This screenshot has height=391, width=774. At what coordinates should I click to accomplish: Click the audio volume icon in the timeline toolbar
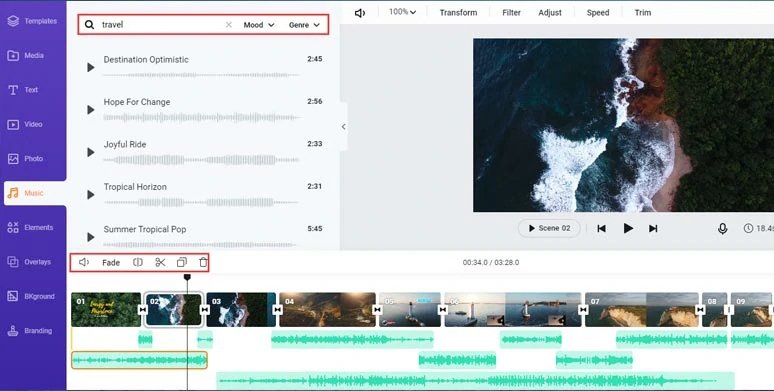pos(84,263)
